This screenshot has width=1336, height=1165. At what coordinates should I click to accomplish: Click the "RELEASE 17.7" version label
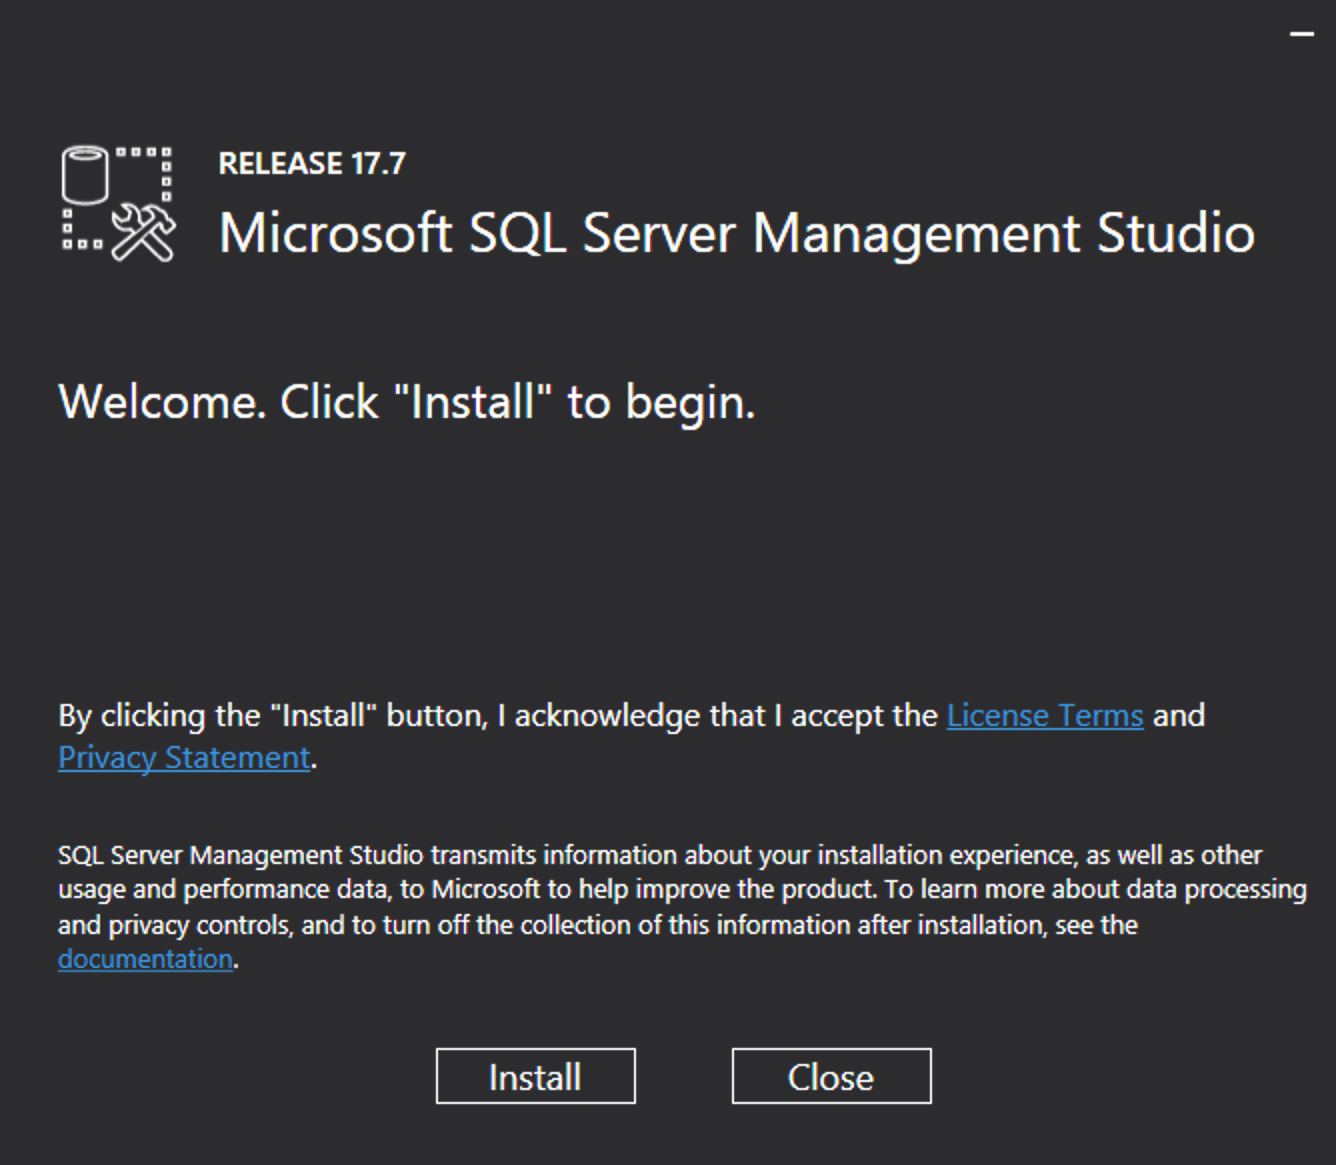click(312, 163)
